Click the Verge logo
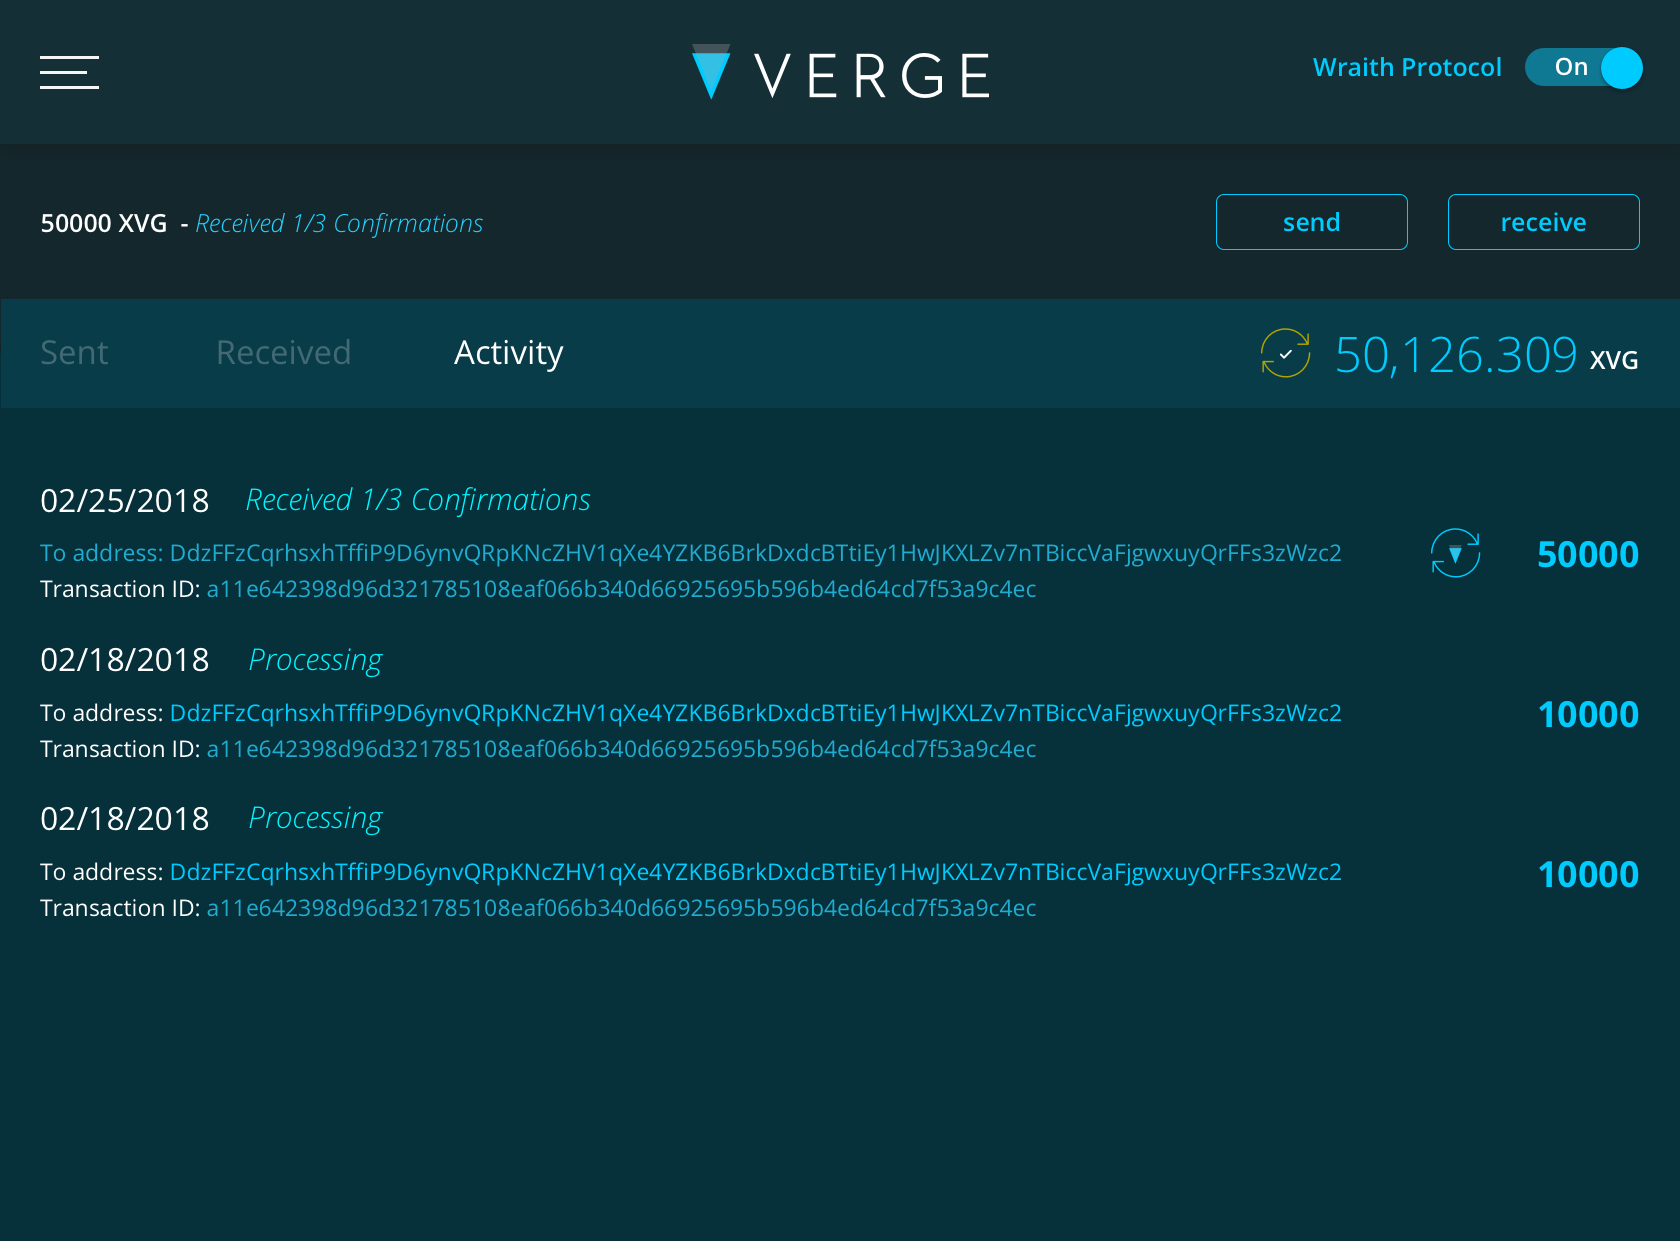 pos(841,73)
